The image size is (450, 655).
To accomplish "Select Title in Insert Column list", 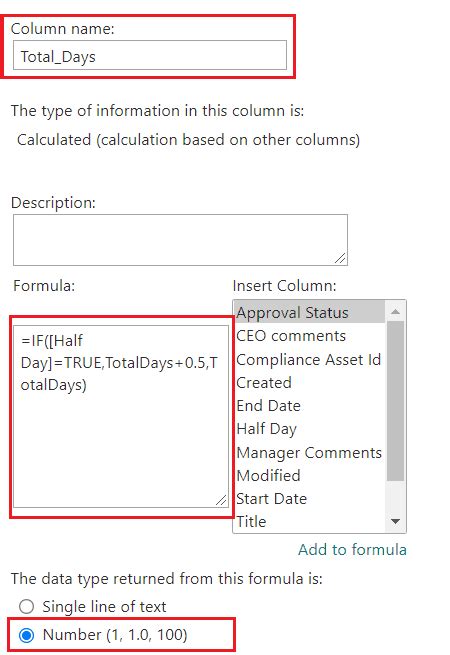I will tap(309, 521).
